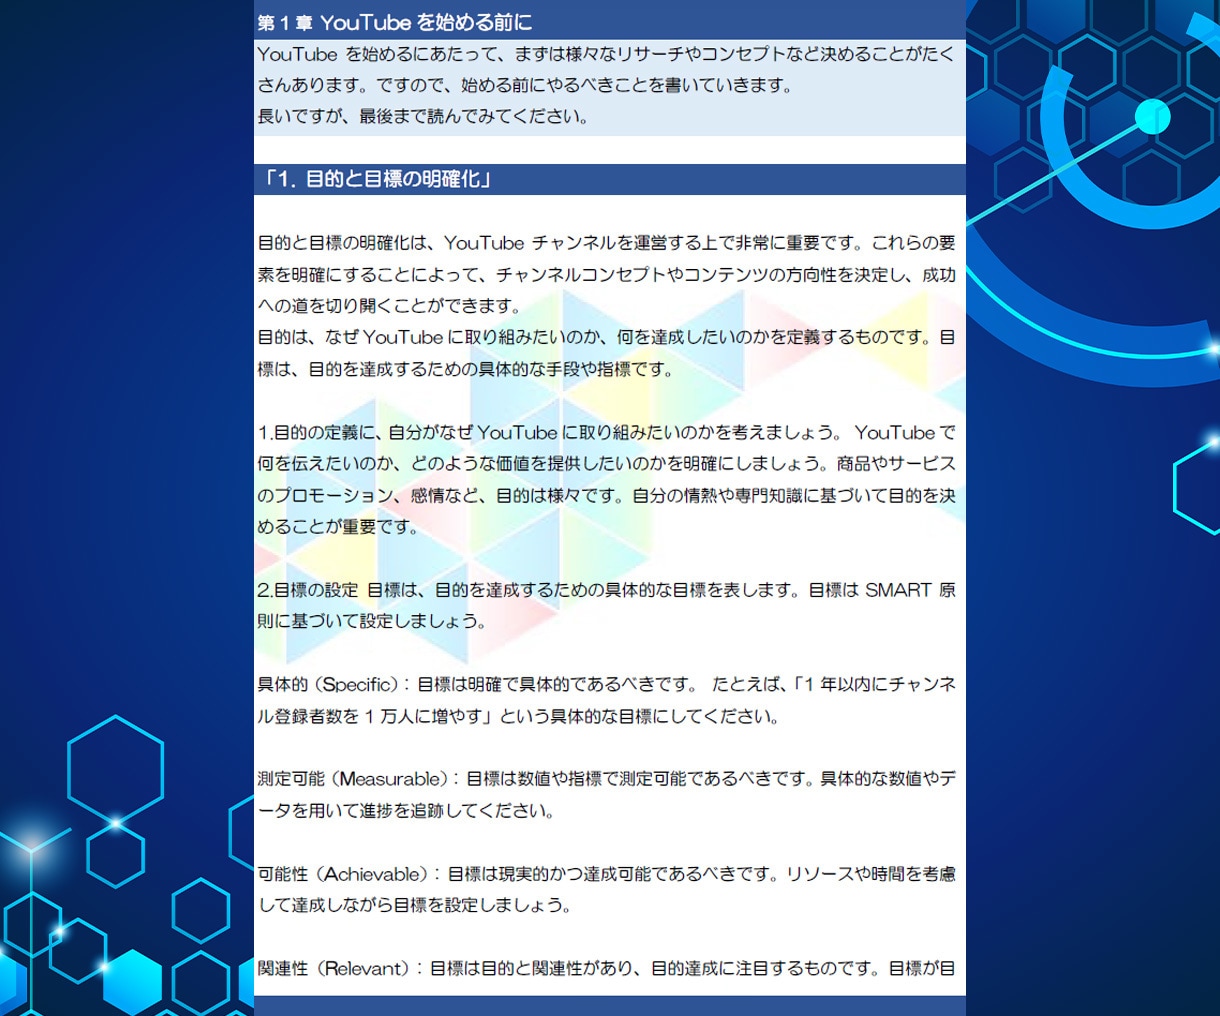The image size is (1220, 1016).
Task: Click the text "可能性 (Achievable)"
Action: pyautogui.click(x=343, y=874)
